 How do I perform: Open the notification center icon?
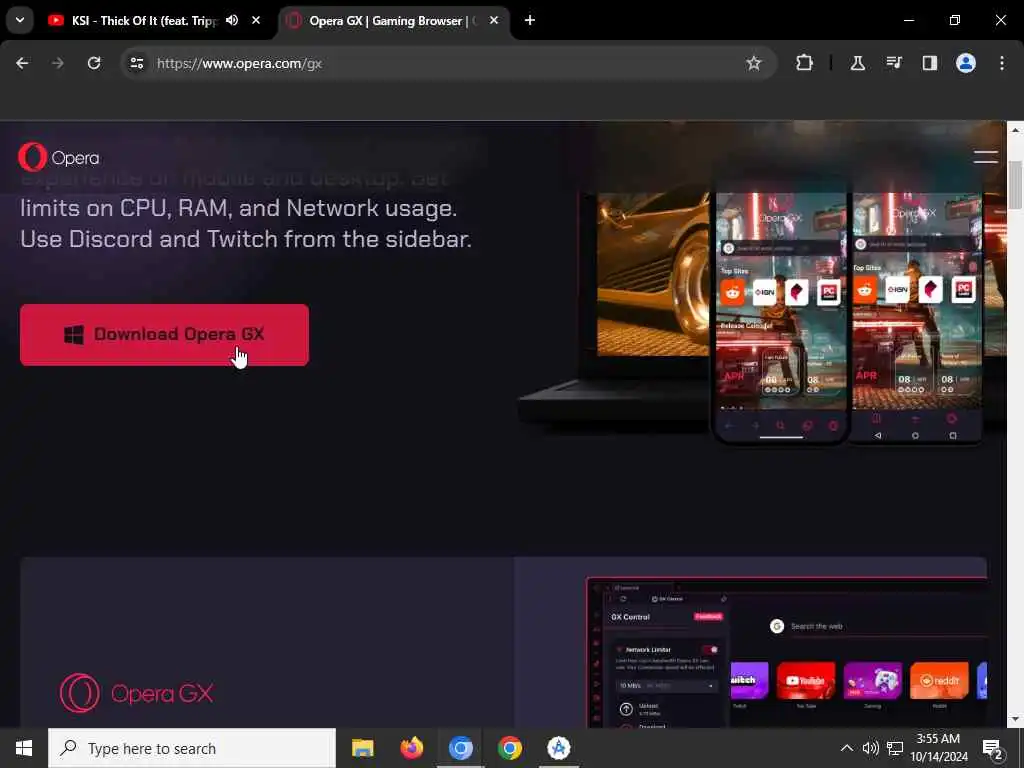tap(993, 748)
